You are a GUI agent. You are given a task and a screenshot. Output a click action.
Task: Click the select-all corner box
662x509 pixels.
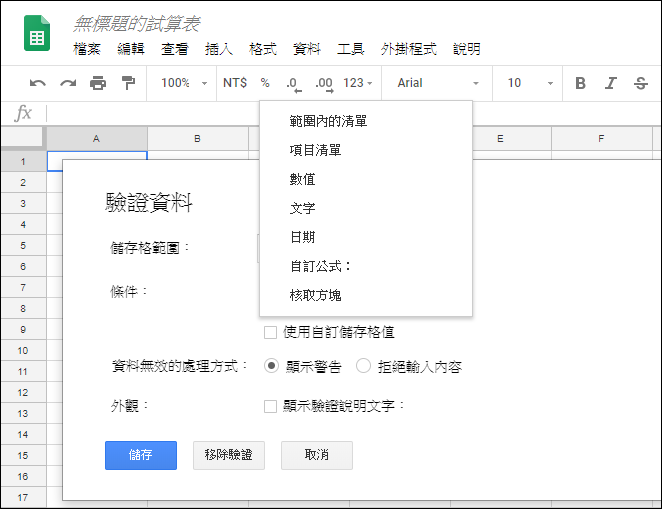coord(23,138)
